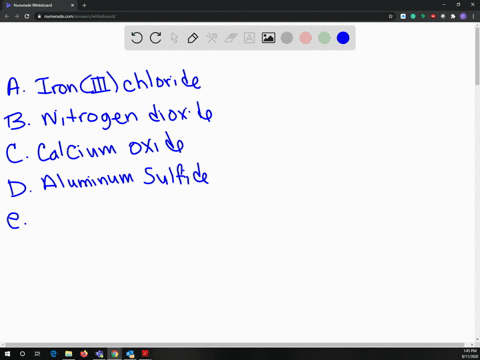Choose the blue pen color
The width and height of the screenshot is (480, 360).
[x=343, y=38]
